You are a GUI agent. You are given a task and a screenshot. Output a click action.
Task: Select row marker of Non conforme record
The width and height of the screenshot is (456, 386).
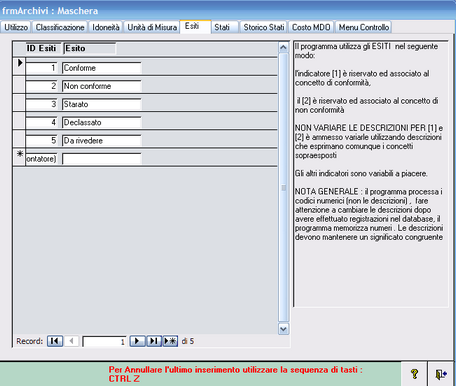20,85
